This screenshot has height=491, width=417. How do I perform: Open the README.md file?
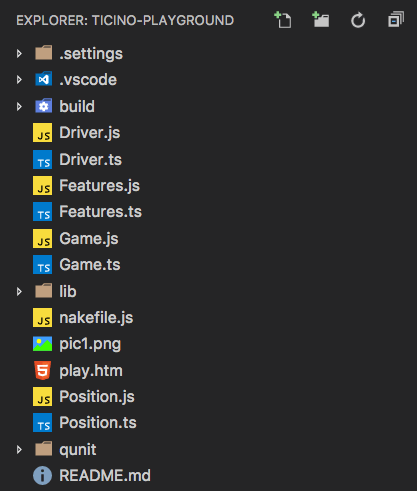click(105, 476)
